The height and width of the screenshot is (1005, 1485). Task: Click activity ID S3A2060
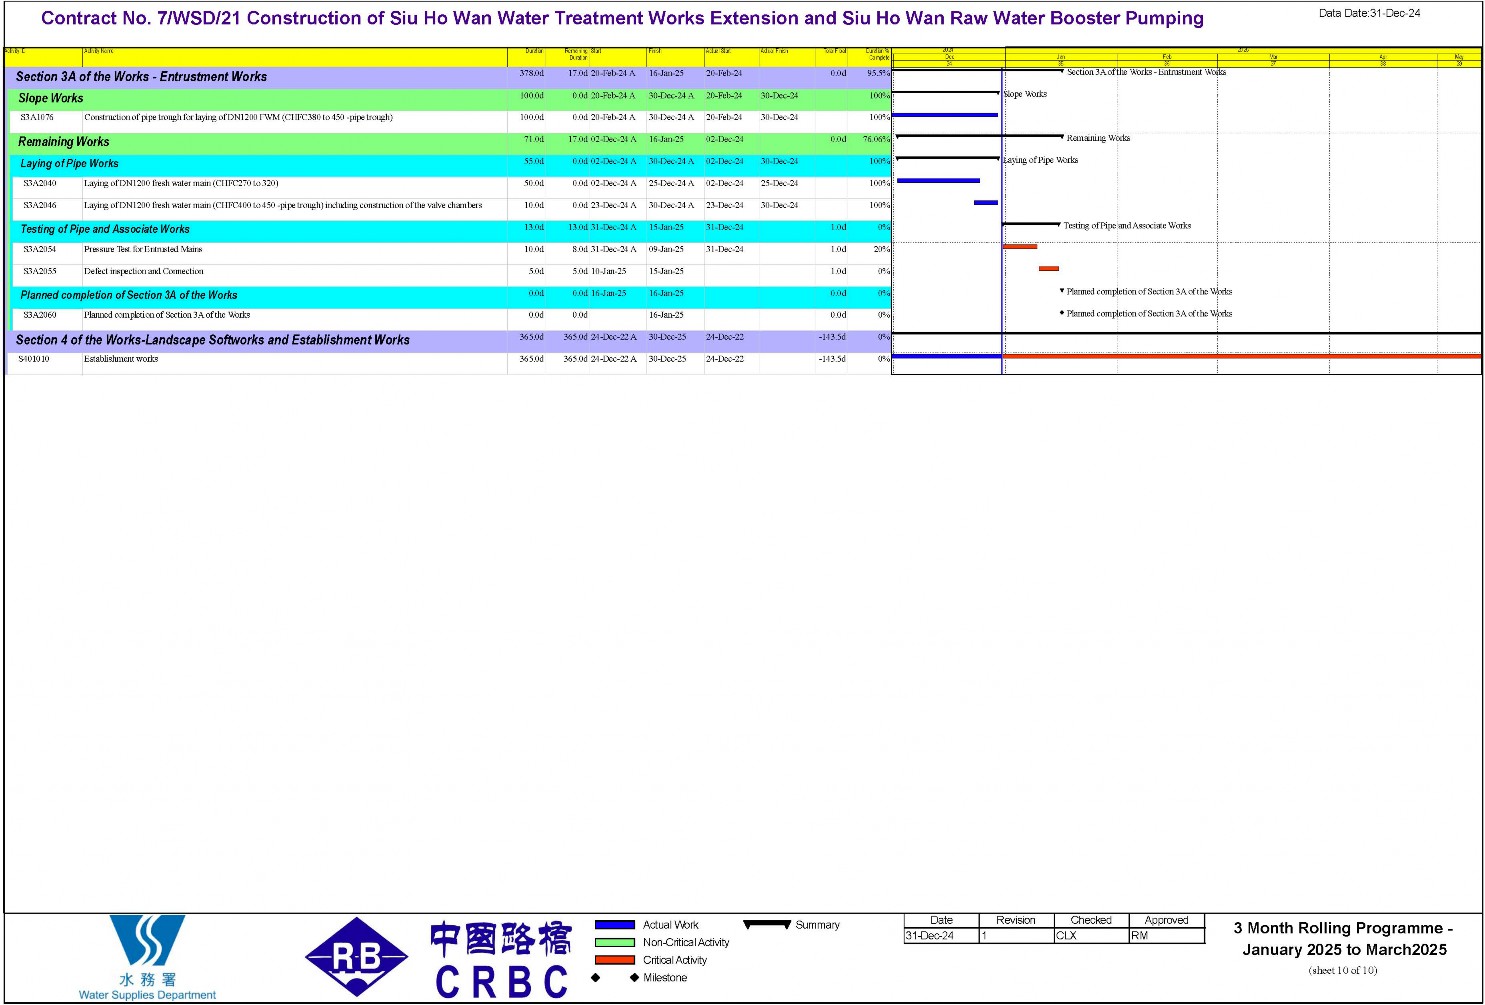coord(40,316)
